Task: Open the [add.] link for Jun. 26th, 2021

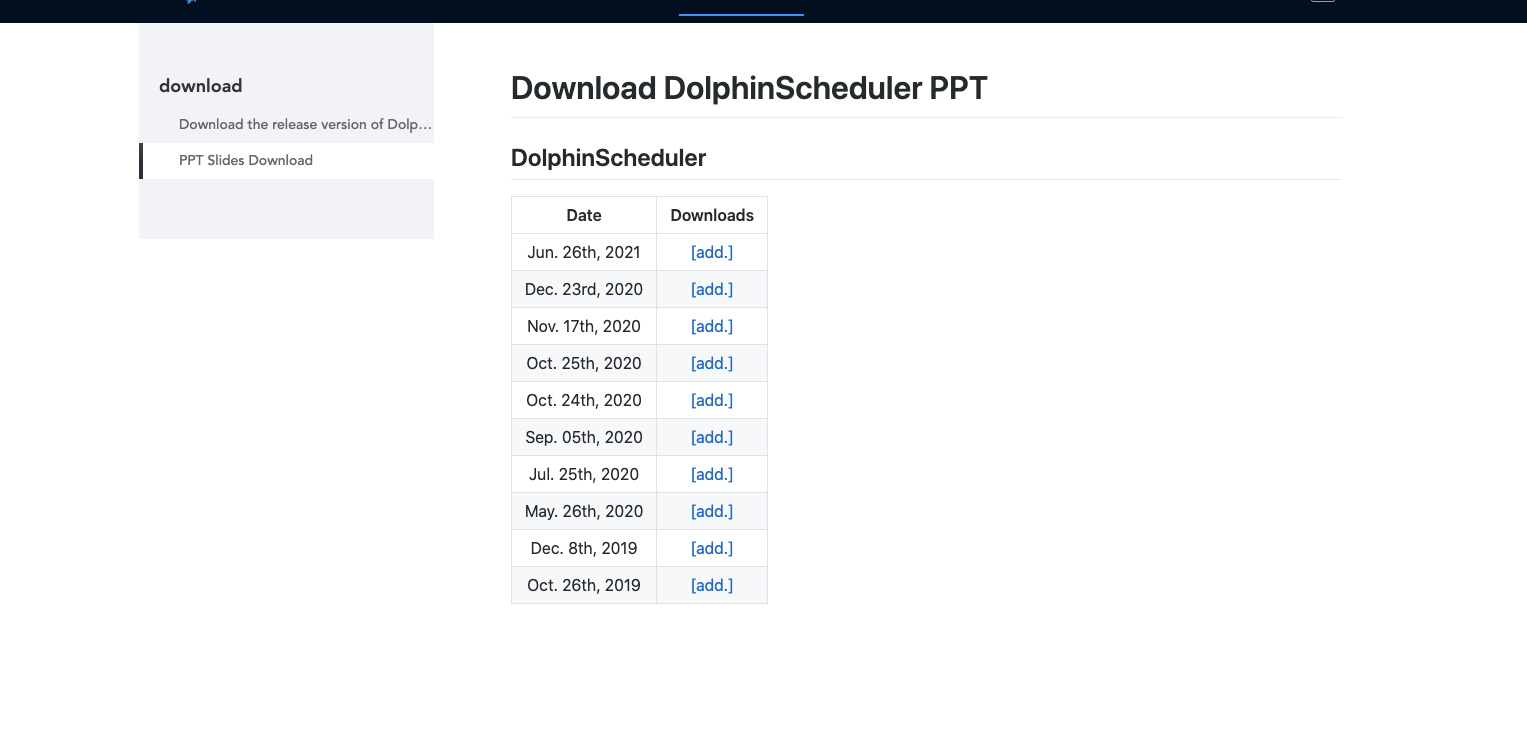Action: click(x=712, y=252)
